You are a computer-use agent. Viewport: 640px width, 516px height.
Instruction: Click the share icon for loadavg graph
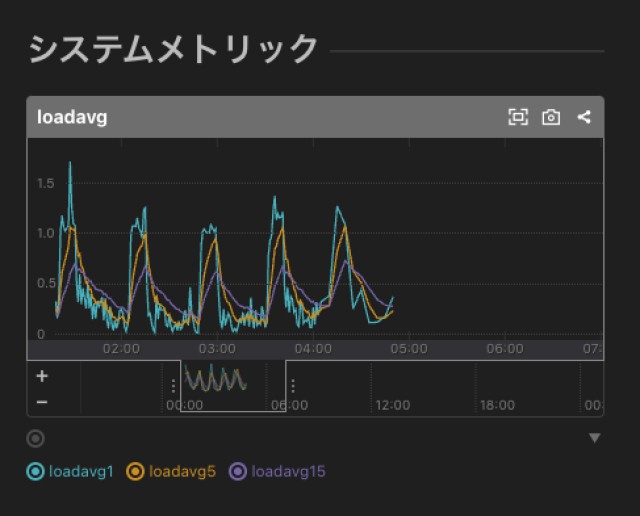(x=584, y=117)
